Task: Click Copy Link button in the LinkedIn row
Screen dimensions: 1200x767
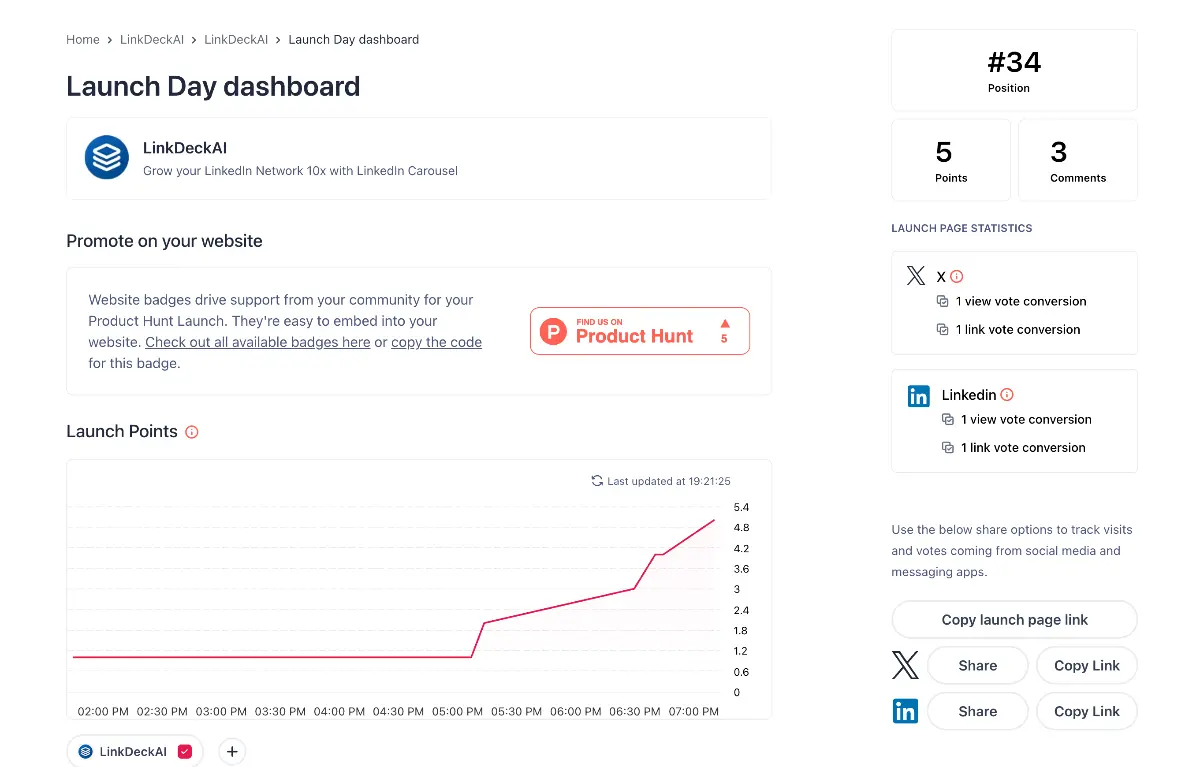Action: point(1086,712)
